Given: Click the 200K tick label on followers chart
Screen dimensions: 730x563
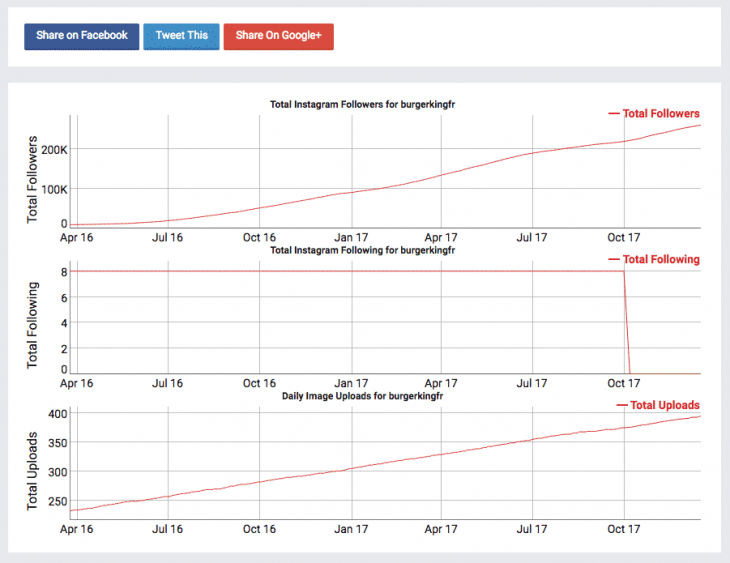Looking at the screenshot, I should (52, 150).
